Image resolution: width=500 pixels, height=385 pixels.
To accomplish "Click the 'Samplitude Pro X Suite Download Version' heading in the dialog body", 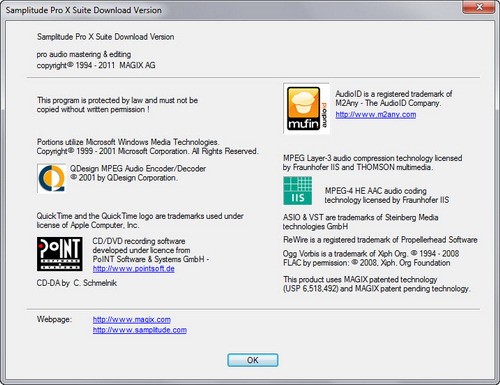I will 105,37.
